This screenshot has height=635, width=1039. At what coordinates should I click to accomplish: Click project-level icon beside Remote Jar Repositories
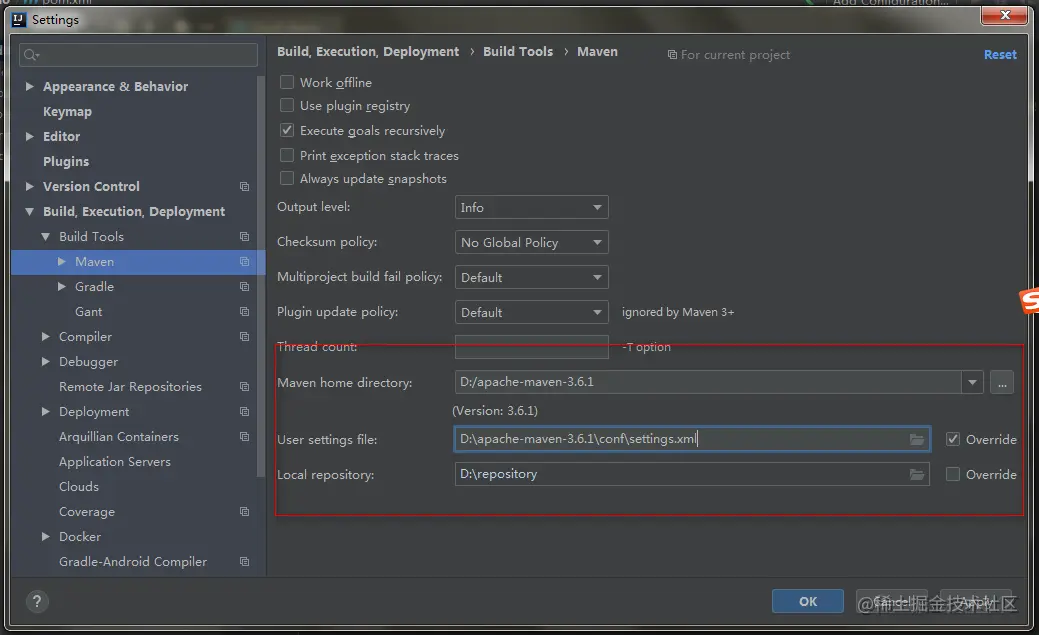click(245, 386)
